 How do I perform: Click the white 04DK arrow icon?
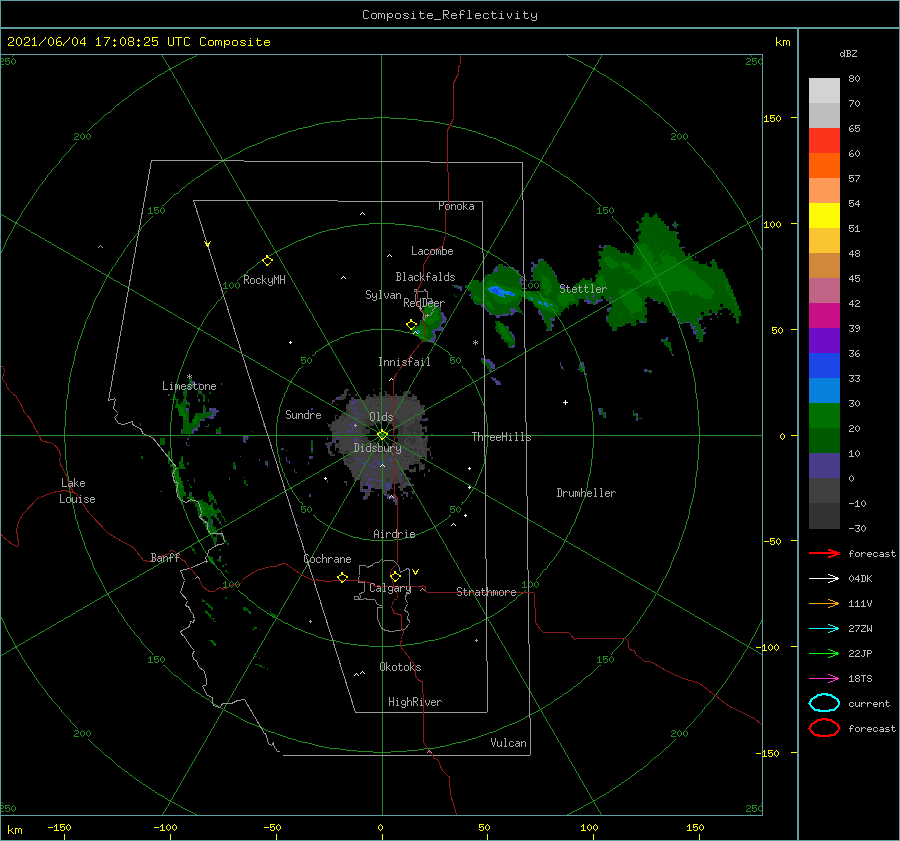(x=824, y=578)
